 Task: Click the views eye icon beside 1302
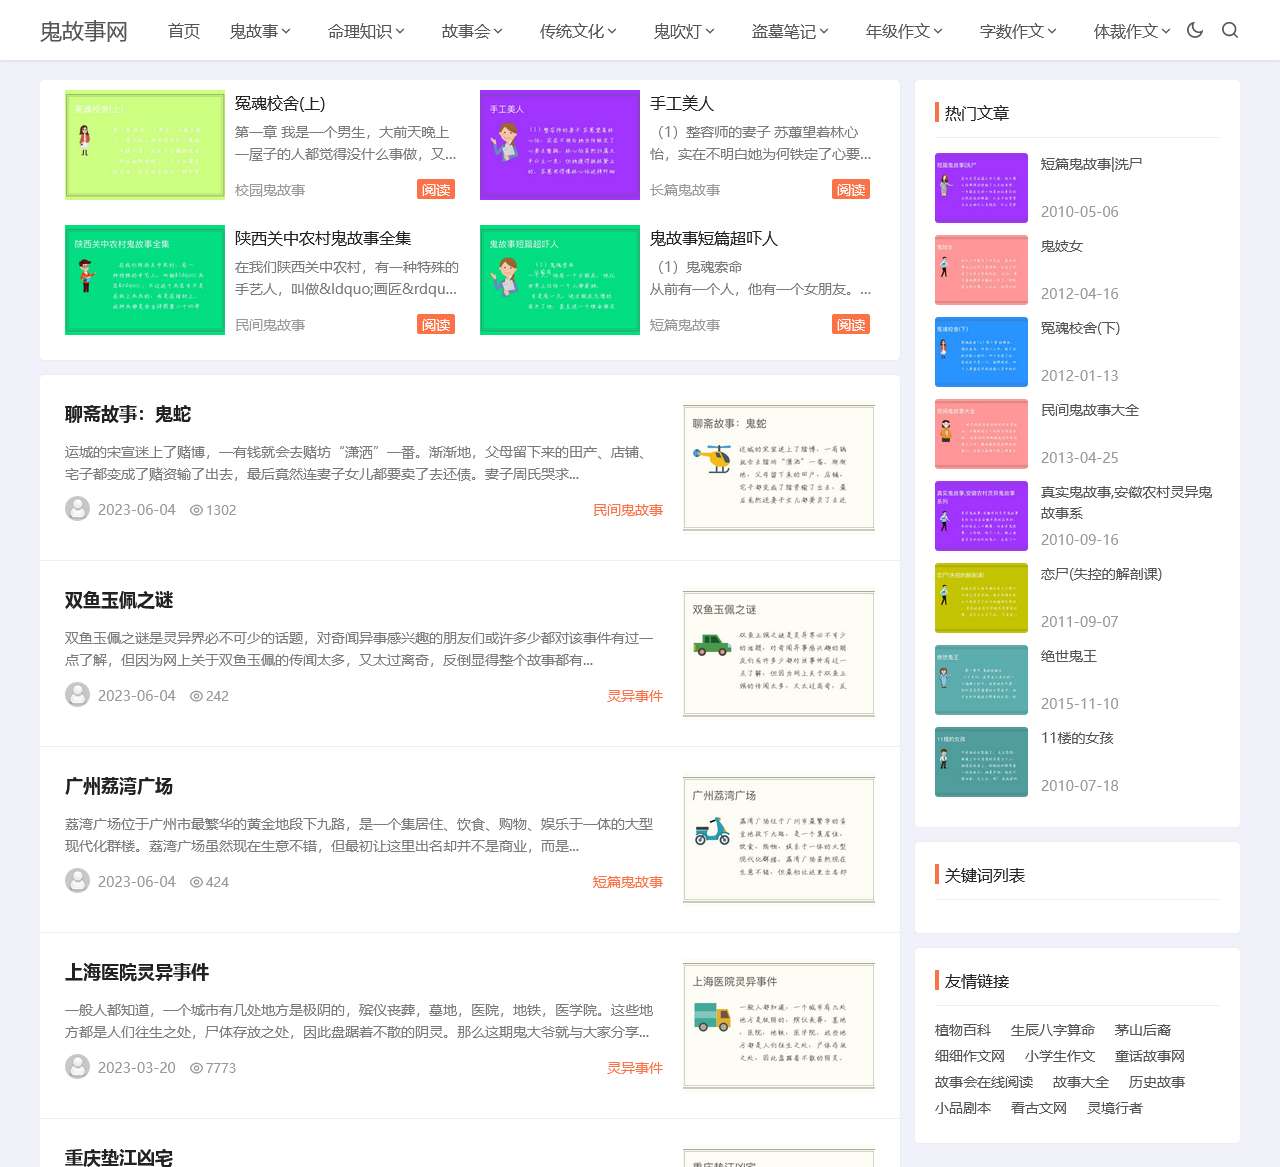[x=196, y=510]
